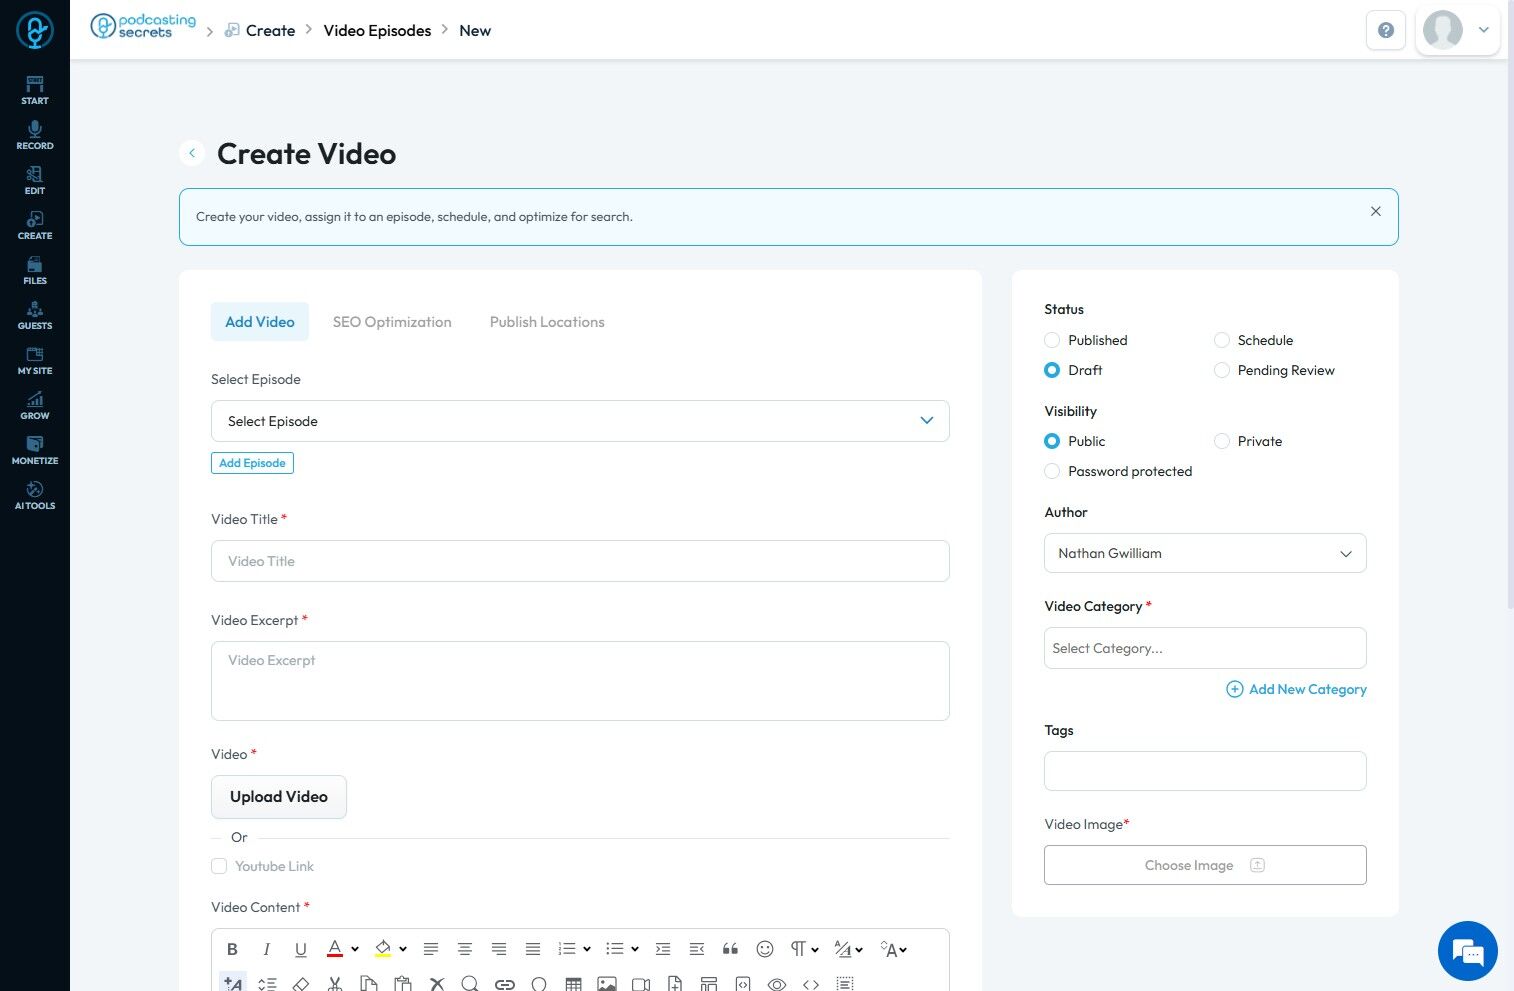This screenshot has width=1514, height=991.
Task: Select the Schedule status
Action: [x=1222, y=340]
